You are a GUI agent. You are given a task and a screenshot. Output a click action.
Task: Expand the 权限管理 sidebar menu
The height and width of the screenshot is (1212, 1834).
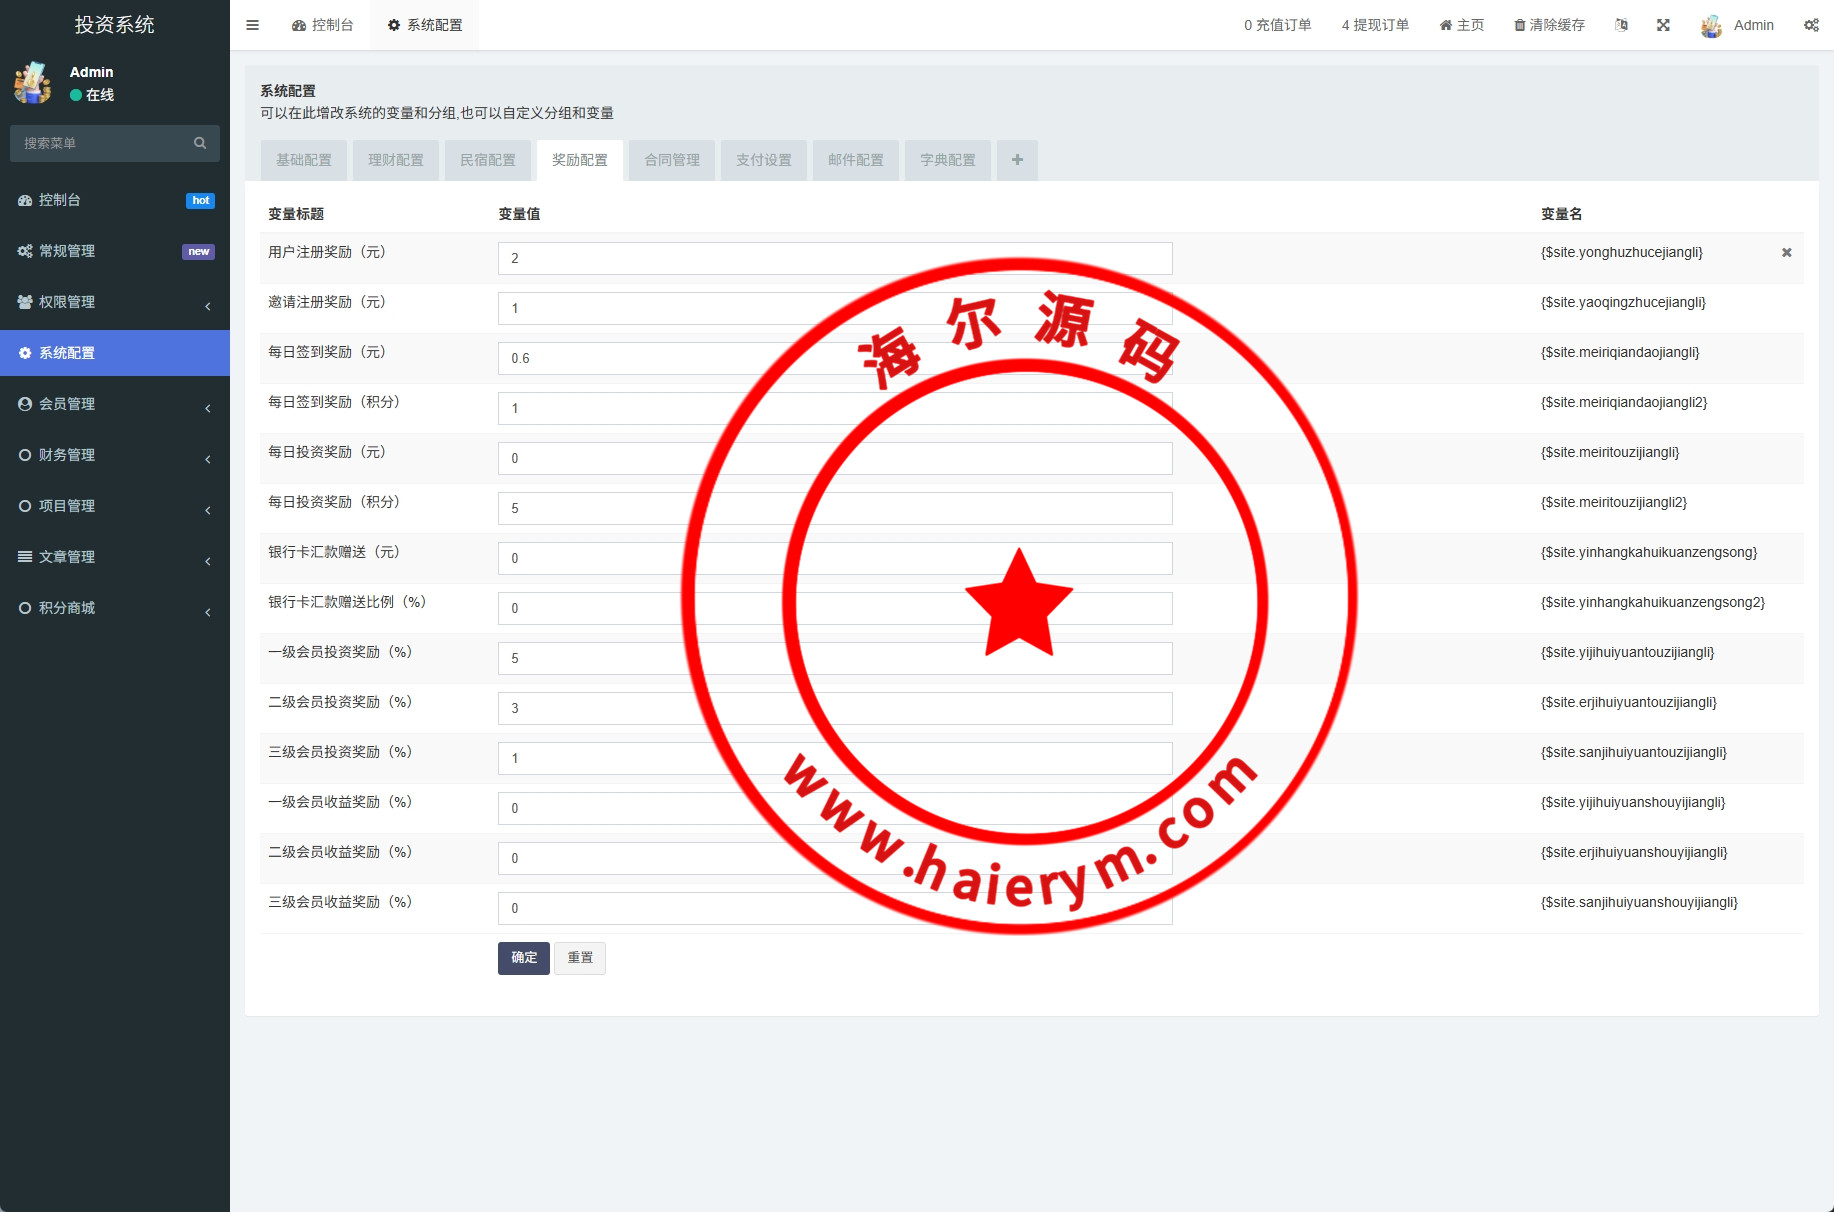click(x=115, y=302)
